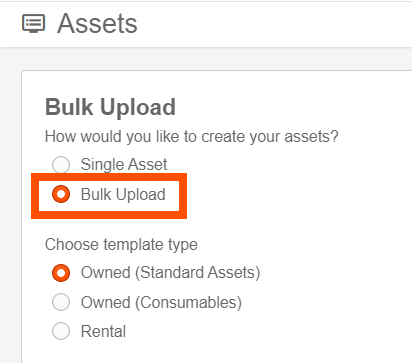
Task: Click the Single Asset label text
Action: pyautogui.click(x=124, y=164)
